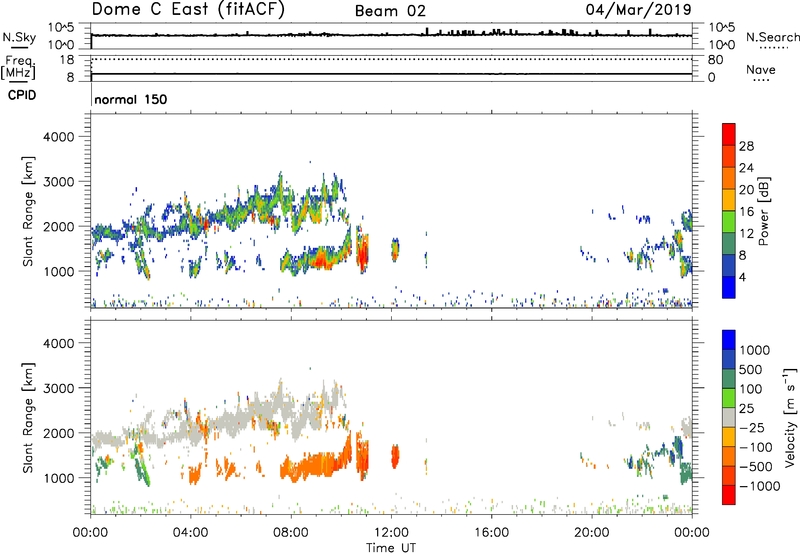Pick the red bottom segment of Velocity colorbar
Screen dimensions: 800x554
tap(729, 494)
